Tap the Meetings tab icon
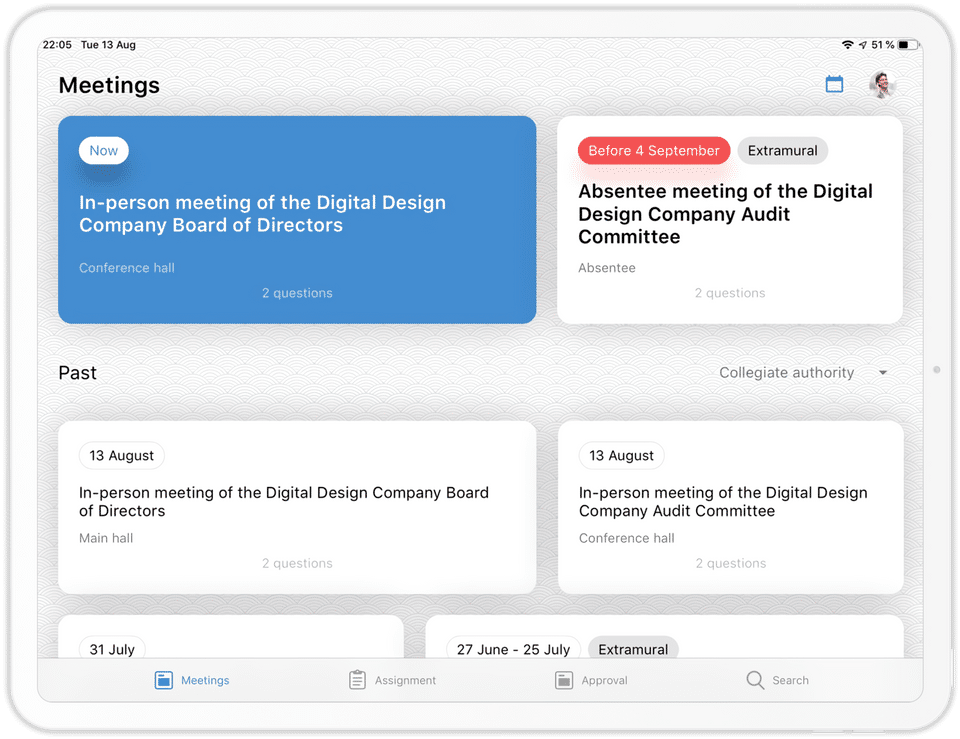This screenshot has height=739, width=960. pos(163,680)
